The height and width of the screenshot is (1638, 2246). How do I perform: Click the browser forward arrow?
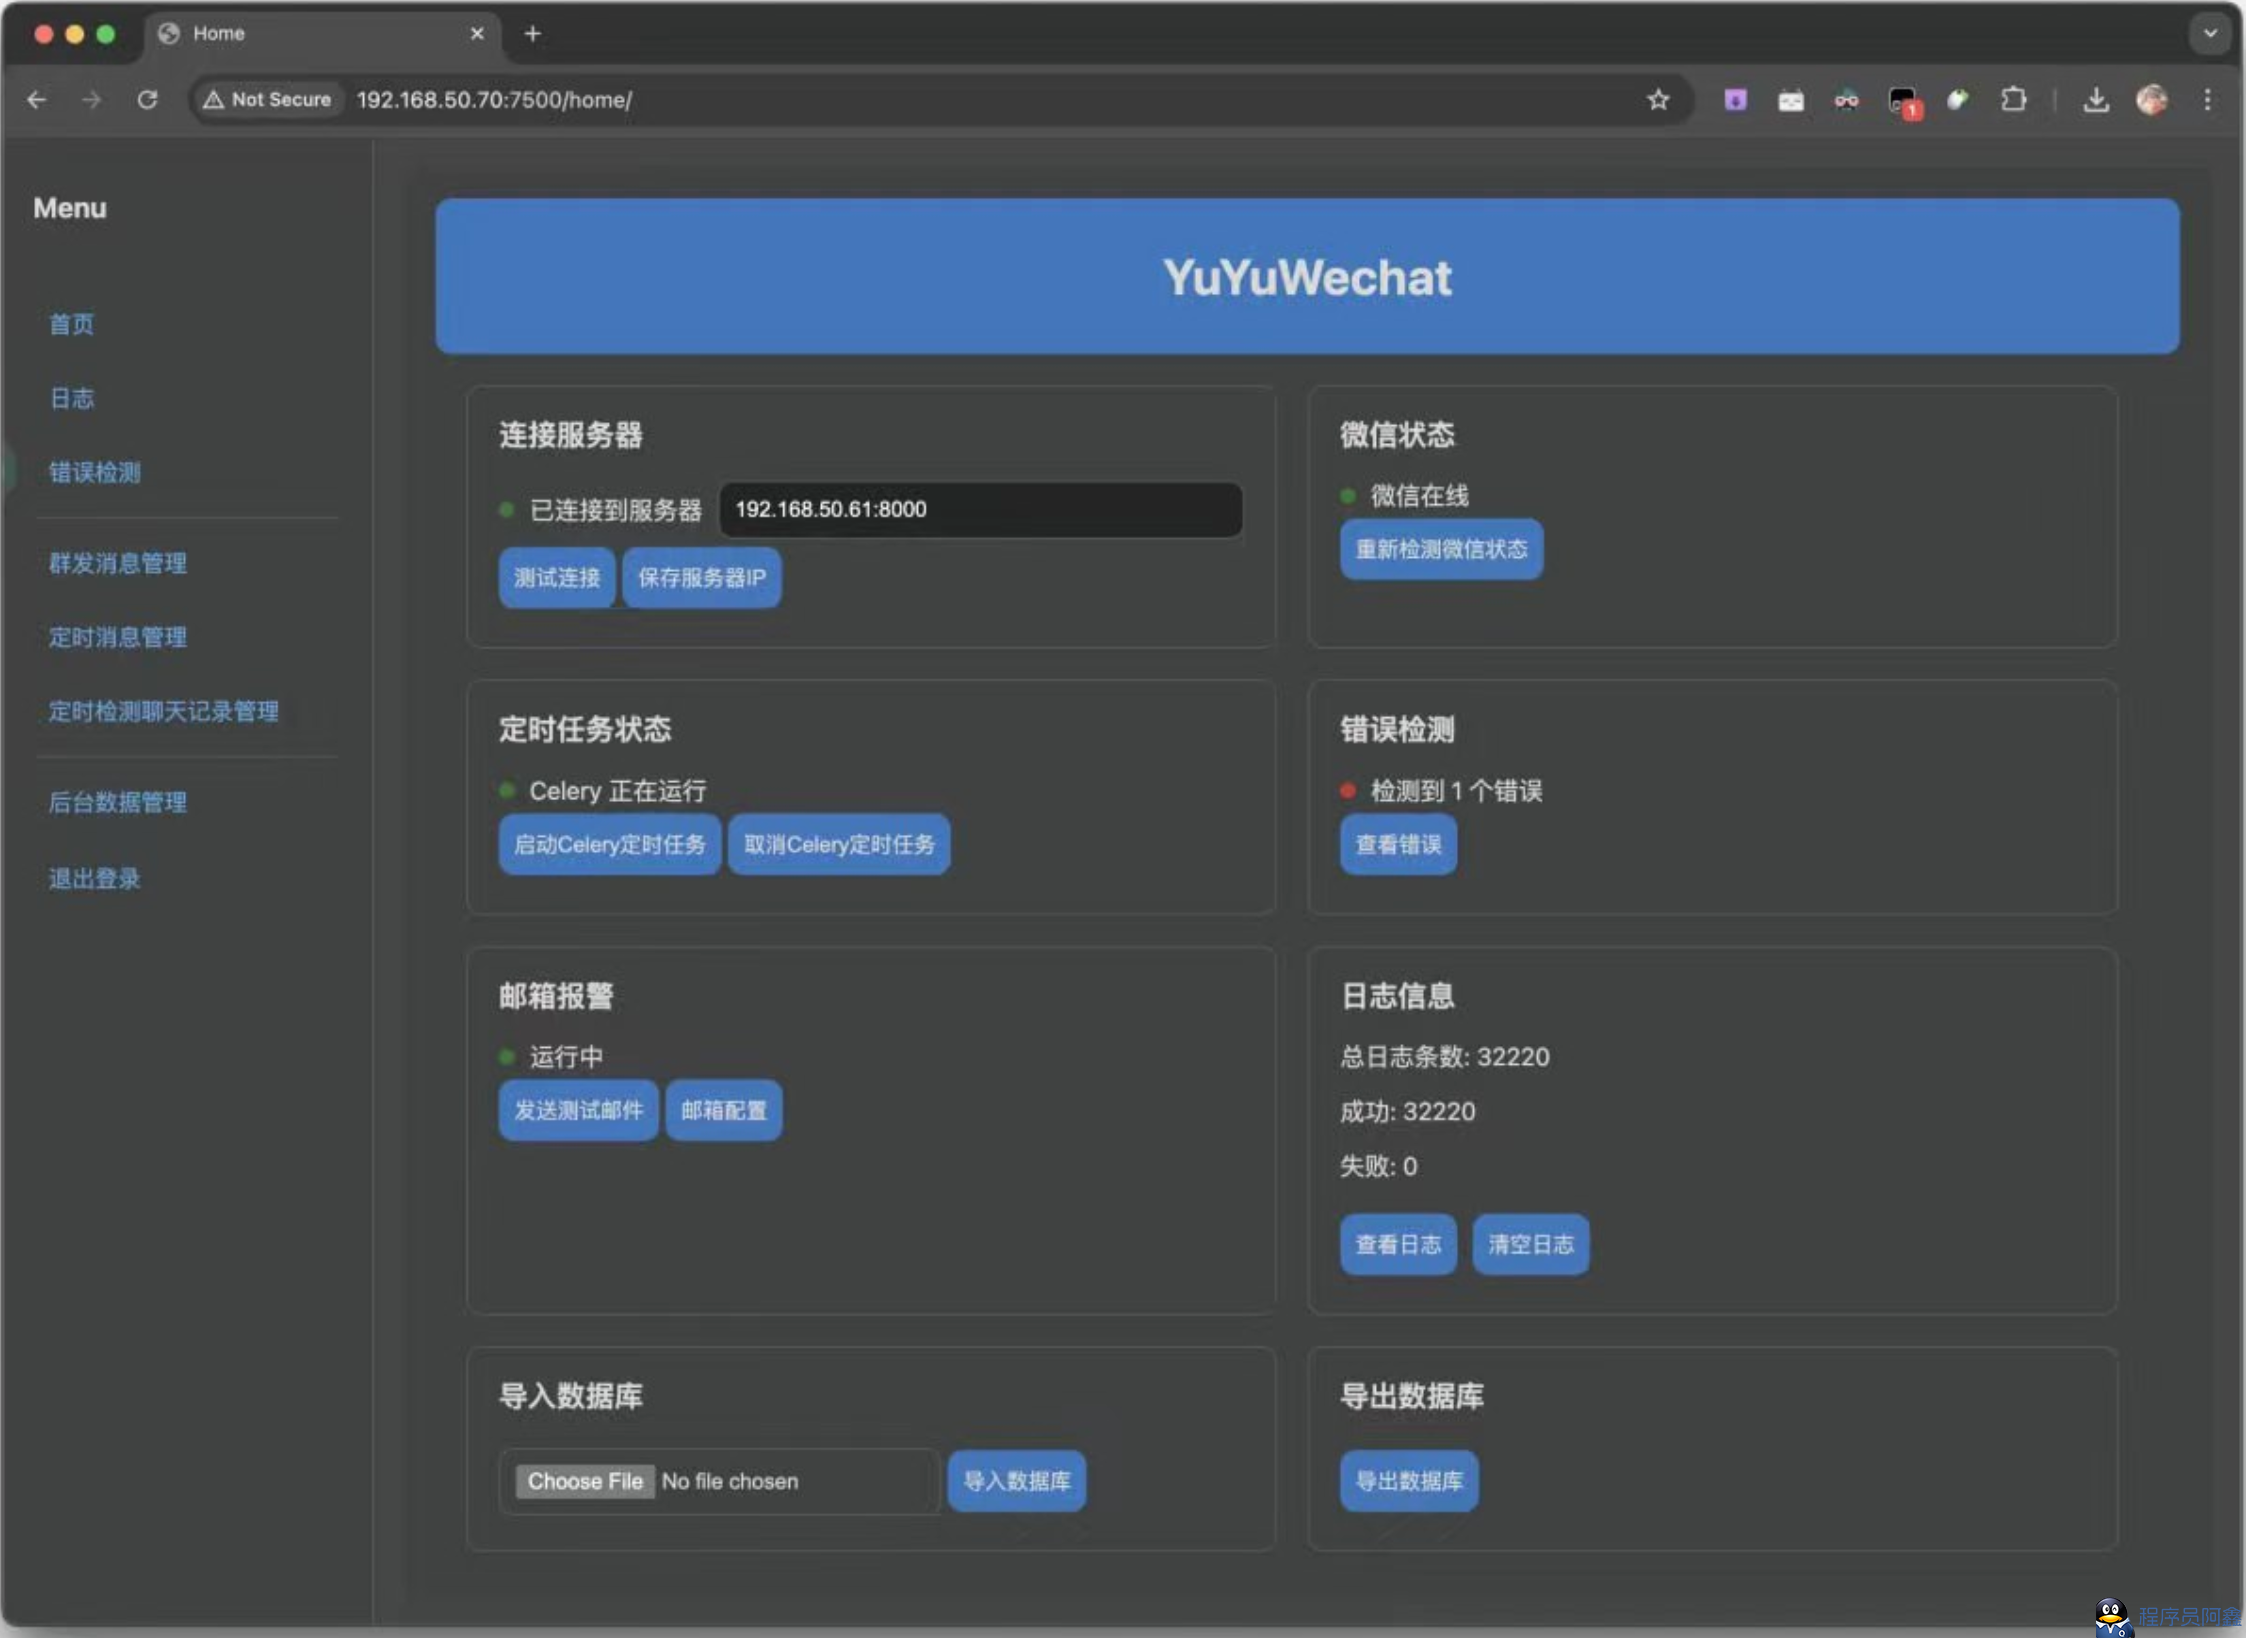91,100
